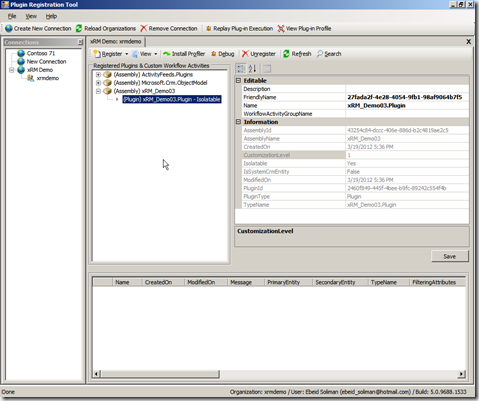
Task: Click the Description value field
Action: pos(407,89)
